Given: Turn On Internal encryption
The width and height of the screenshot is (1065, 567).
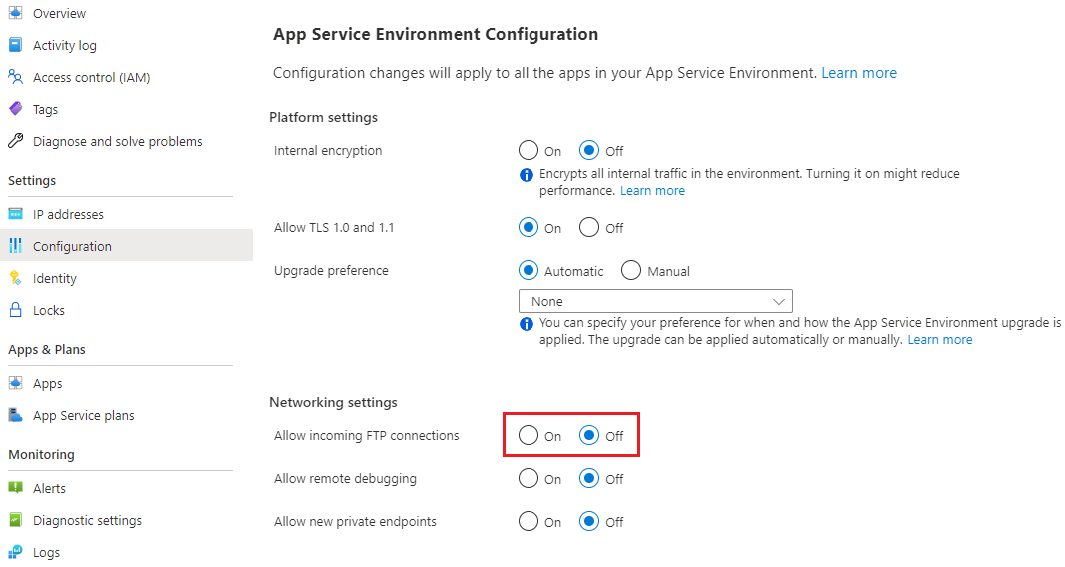Looking at the screenshot, I should (529, 151).
